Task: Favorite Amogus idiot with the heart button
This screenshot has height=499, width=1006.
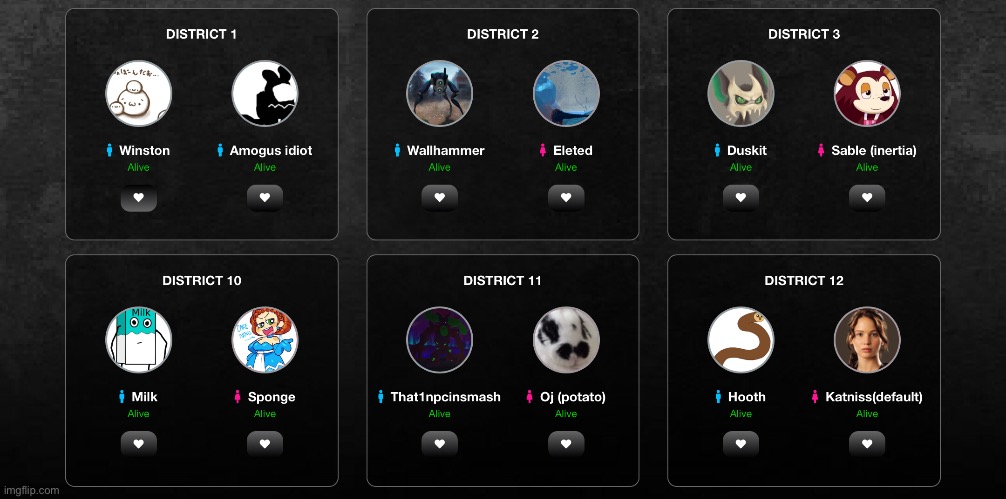Action: (x=265, y=198)
